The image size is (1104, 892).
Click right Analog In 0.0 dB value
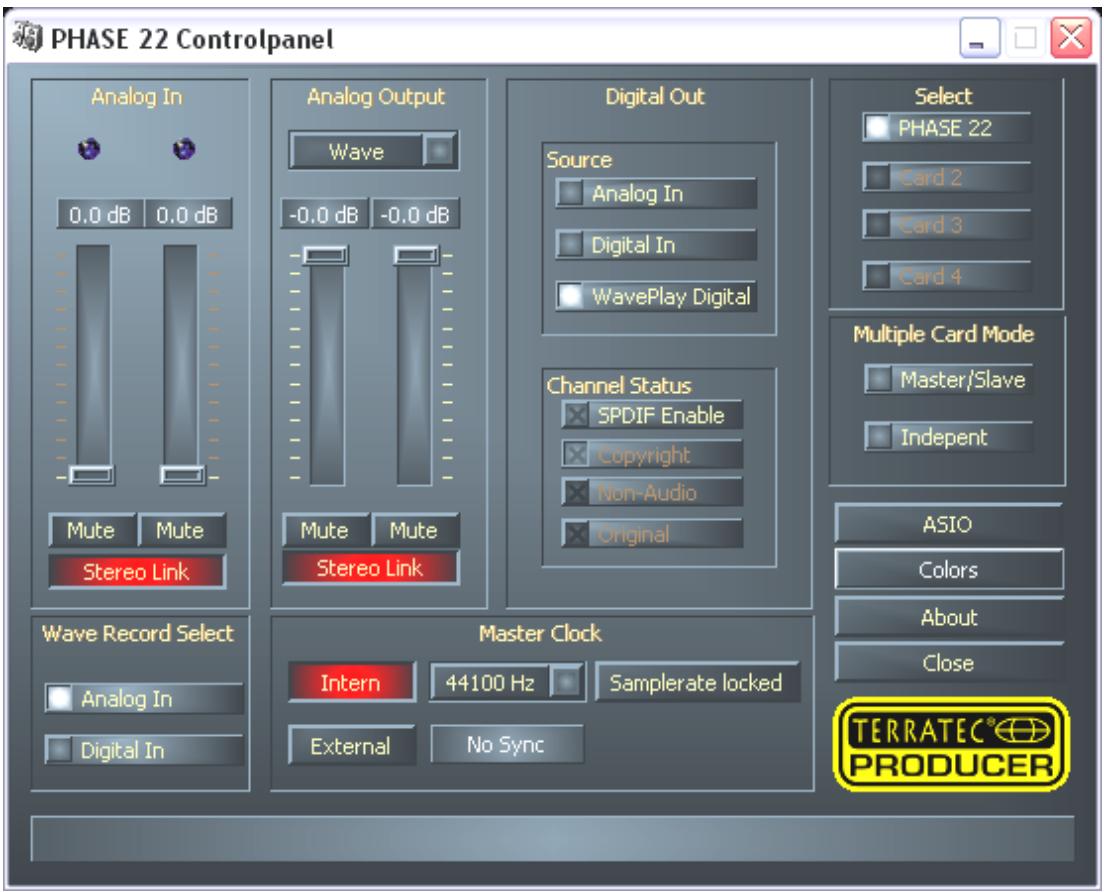click(x=188, y=214)
